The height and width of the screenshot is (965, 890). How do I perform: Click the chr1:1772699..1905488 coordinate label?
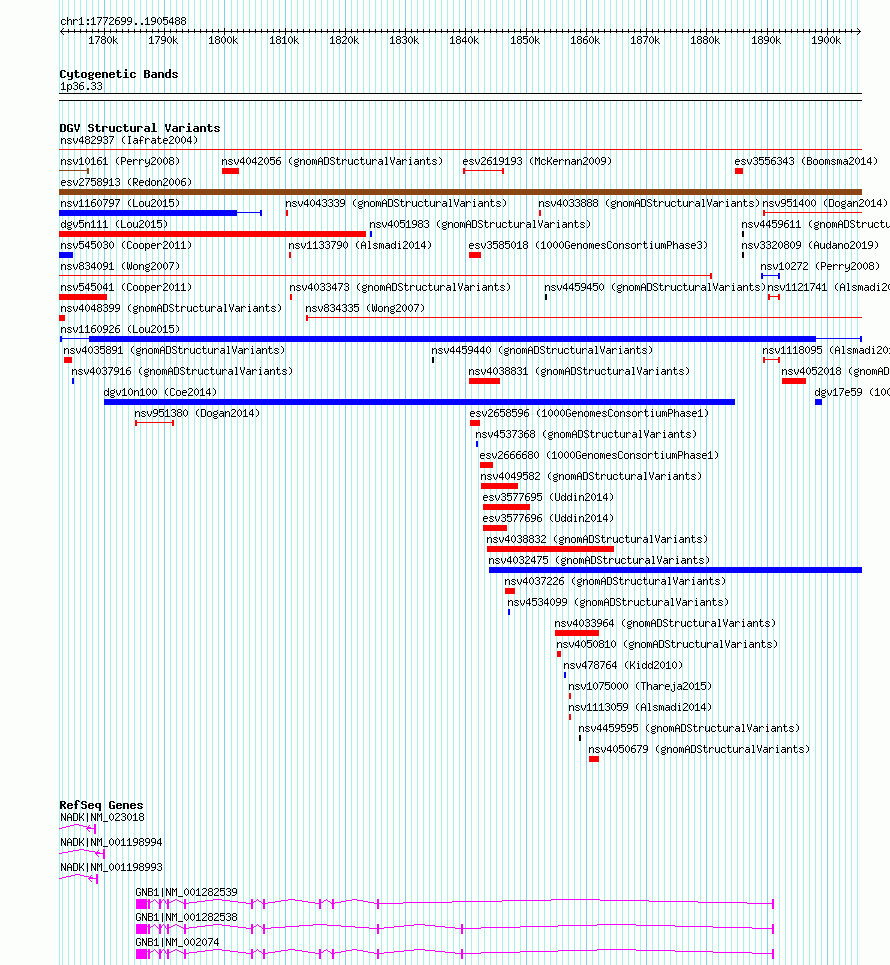point(123,21)
